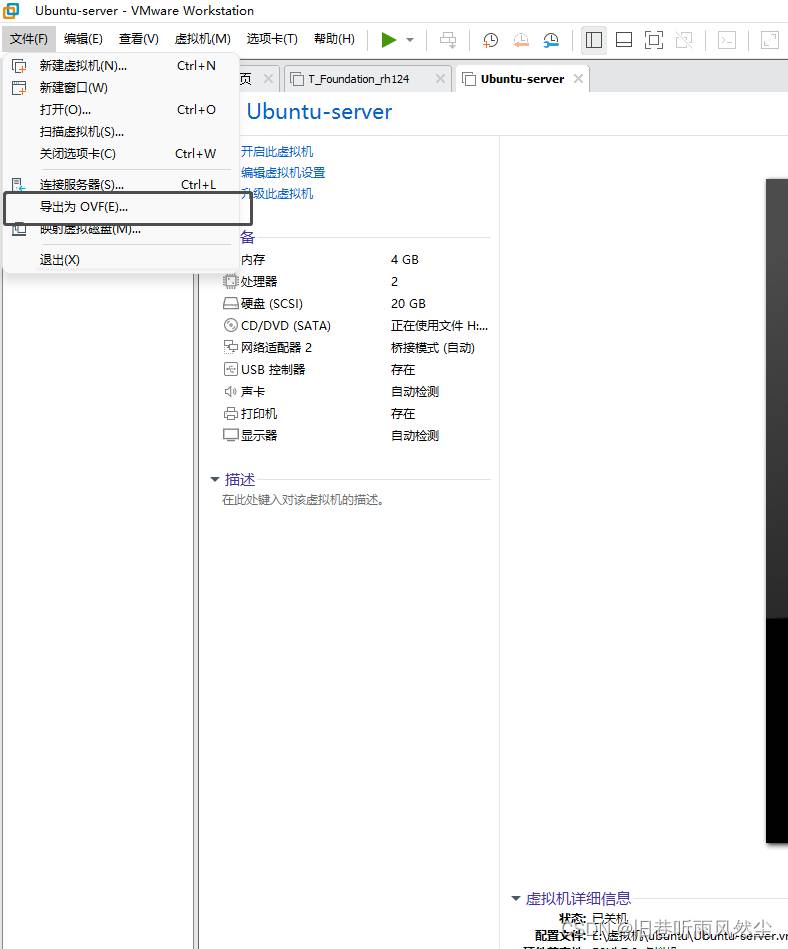Screen dimensions: 788x949
Task: Toggle the library sidebar view icon
Action: pyautogui.click(x=594, y=40)
